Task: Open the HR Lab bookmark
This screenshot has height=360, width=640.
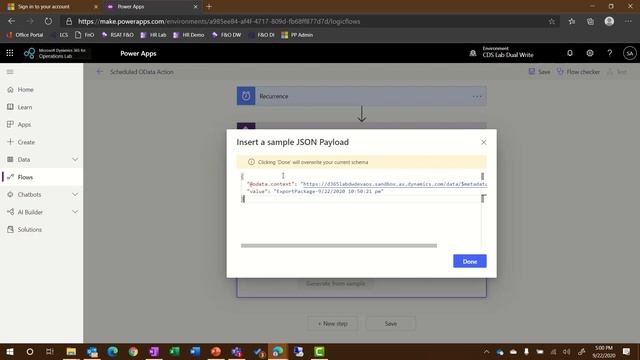Action: coord(153,35)
